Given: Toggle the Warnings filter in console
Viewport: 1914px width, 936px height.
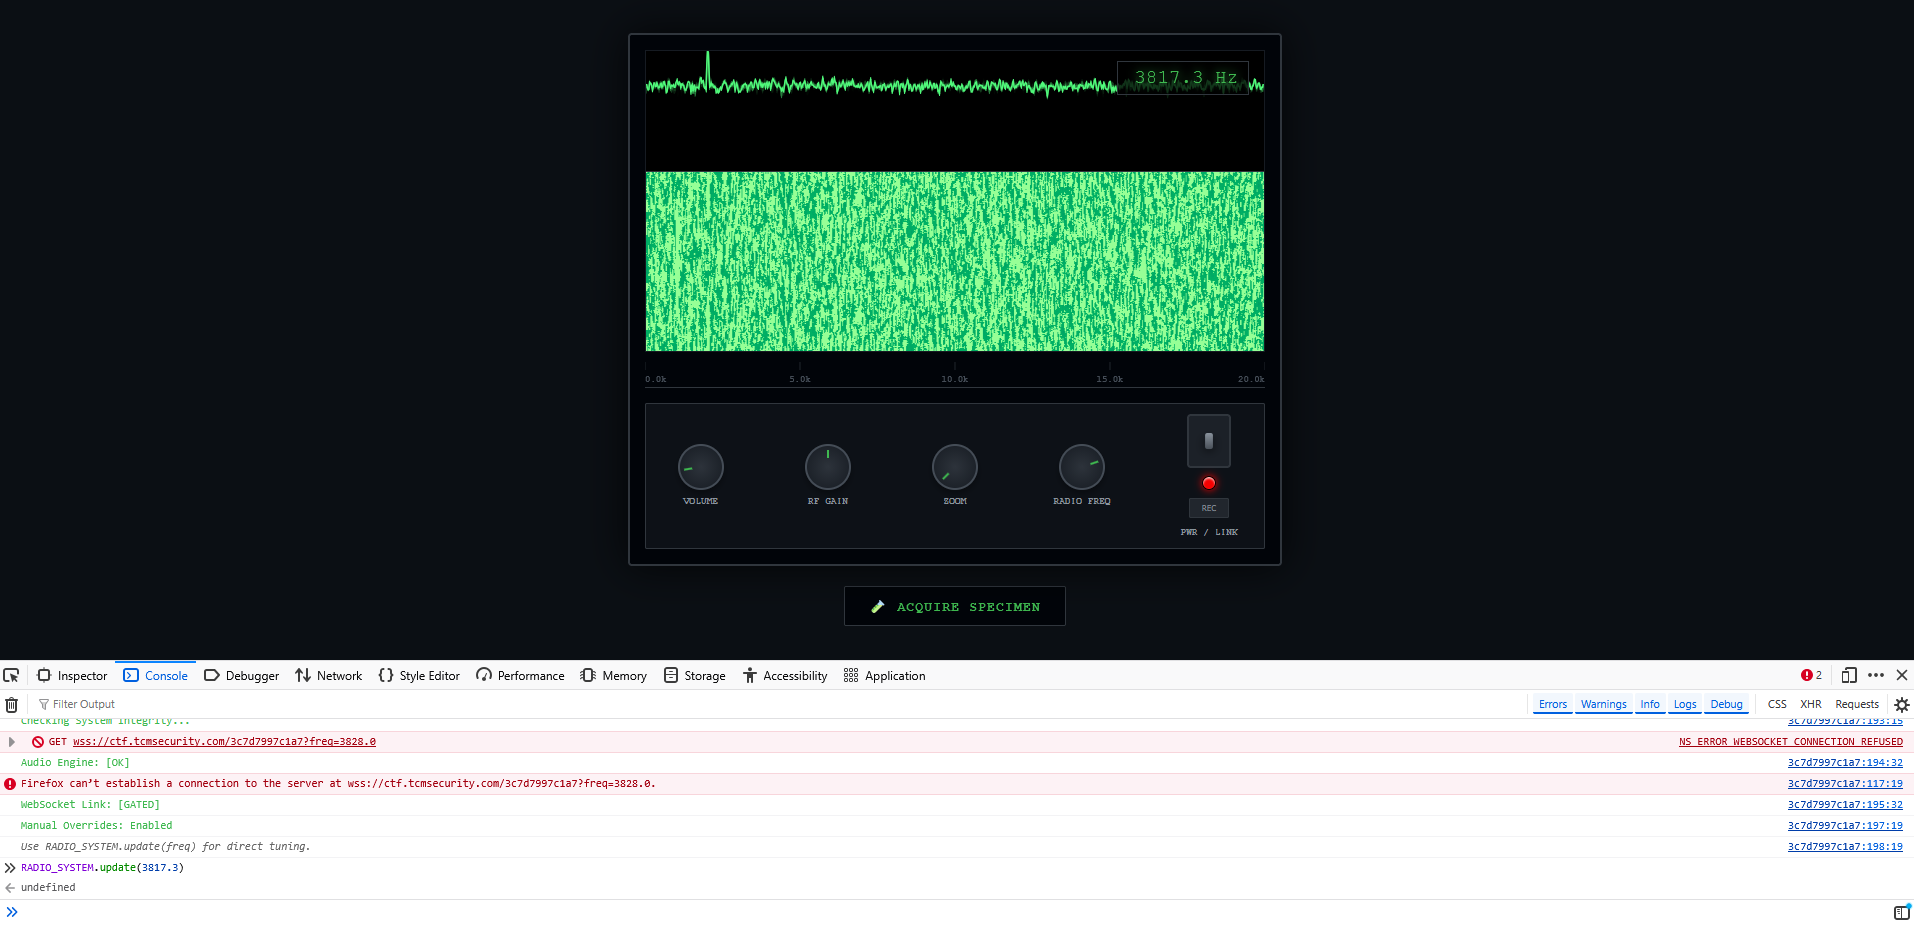Looking at the screenshot, I should [1603, 705].
